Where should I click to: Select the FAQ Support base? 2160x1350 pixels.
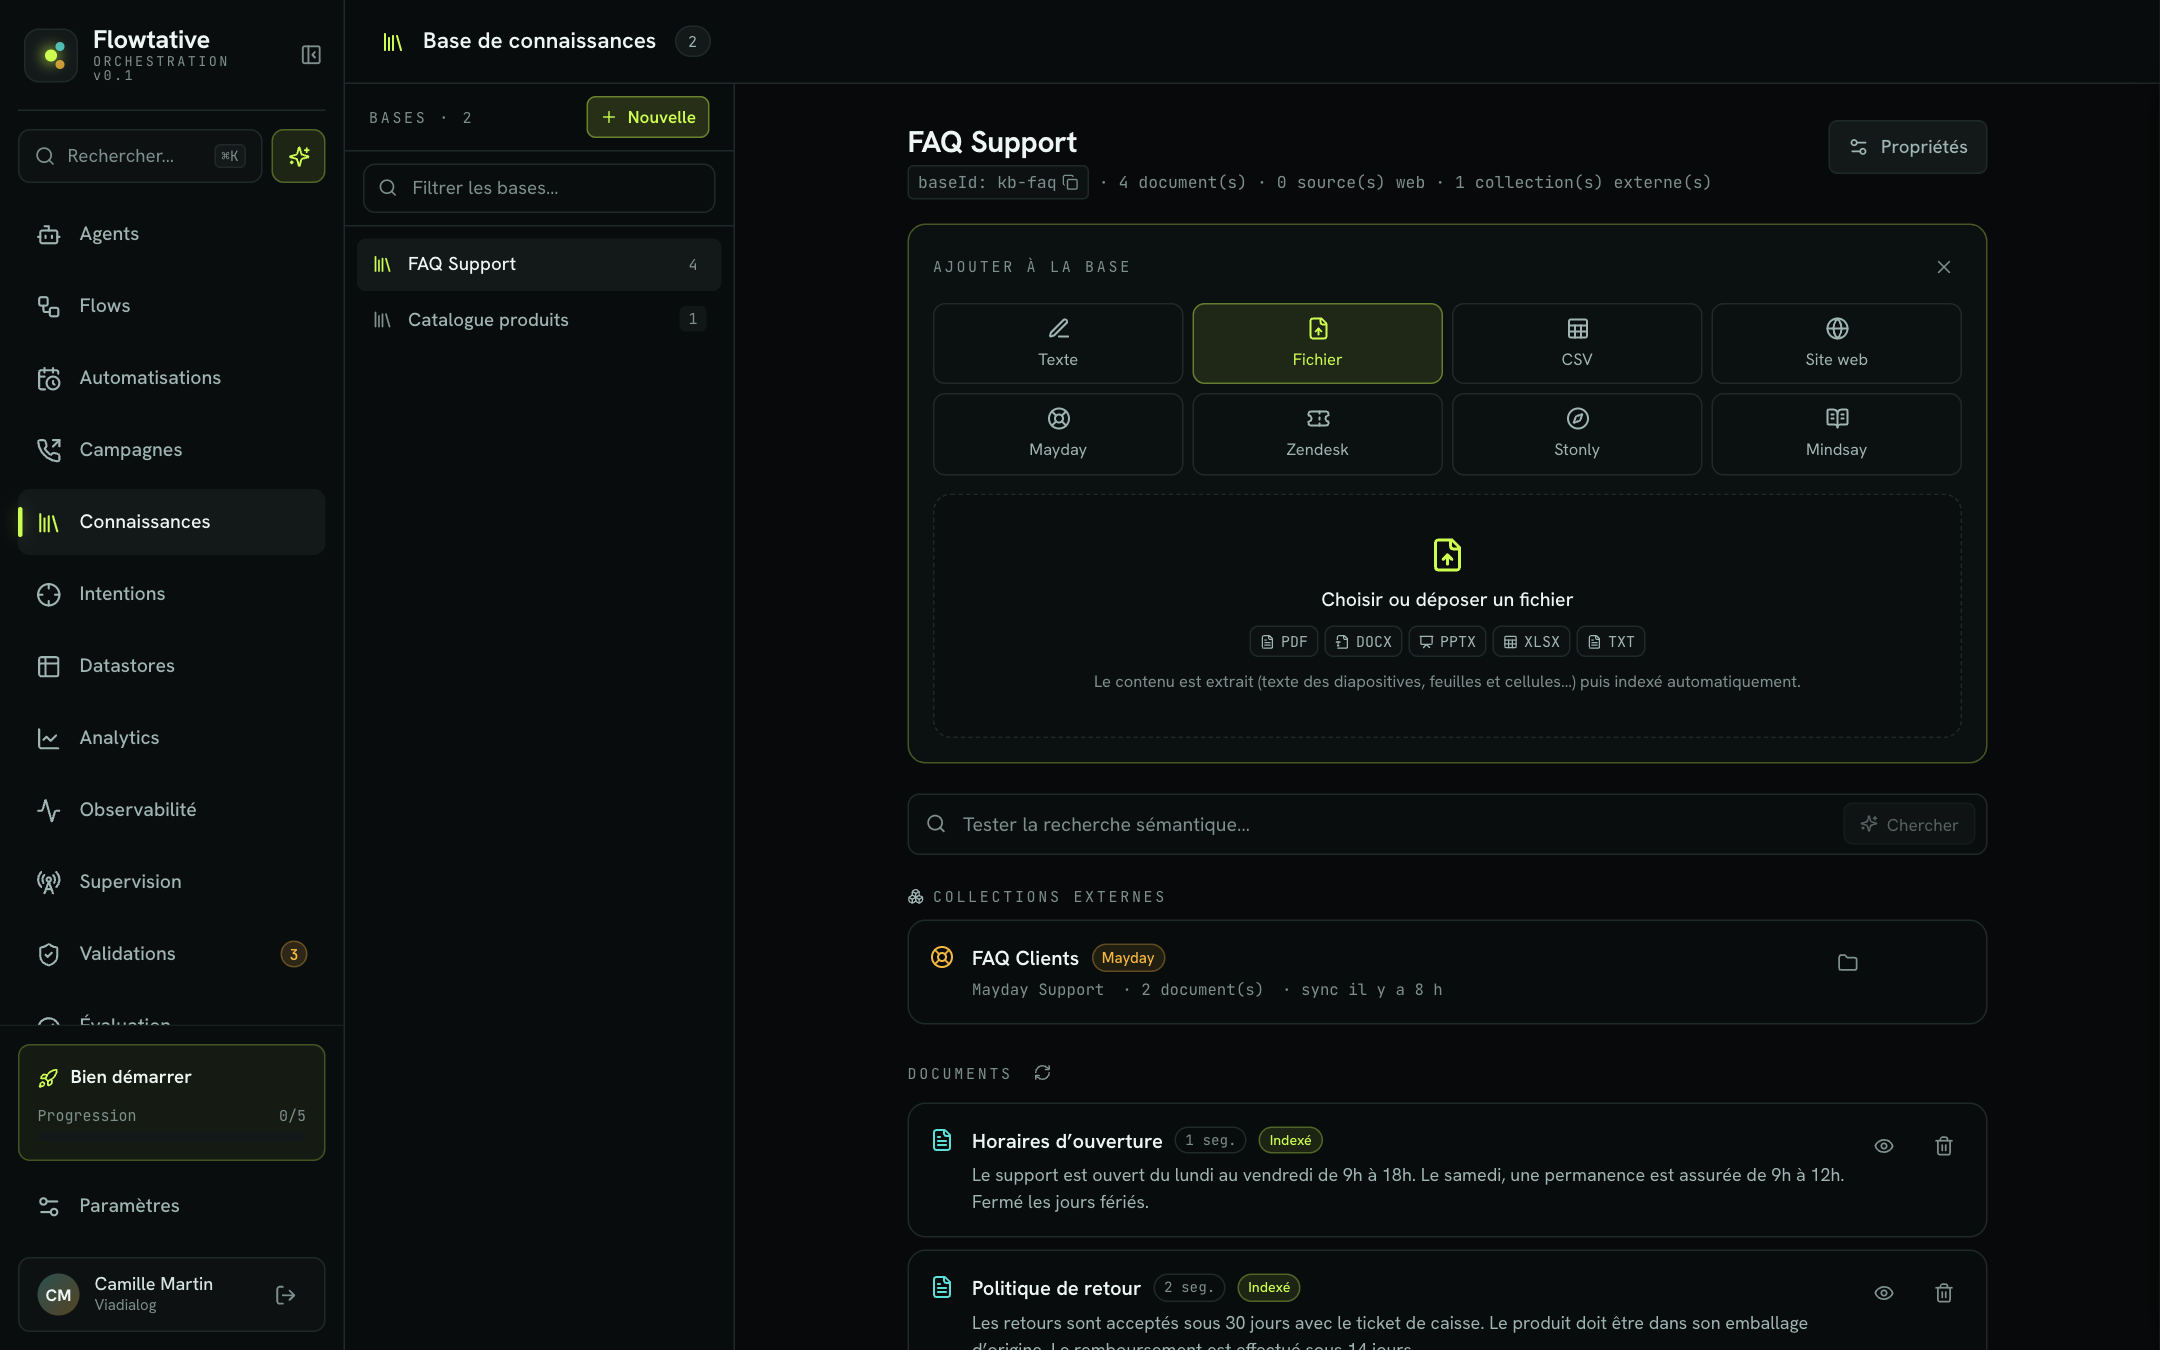(x=538, y=264)
